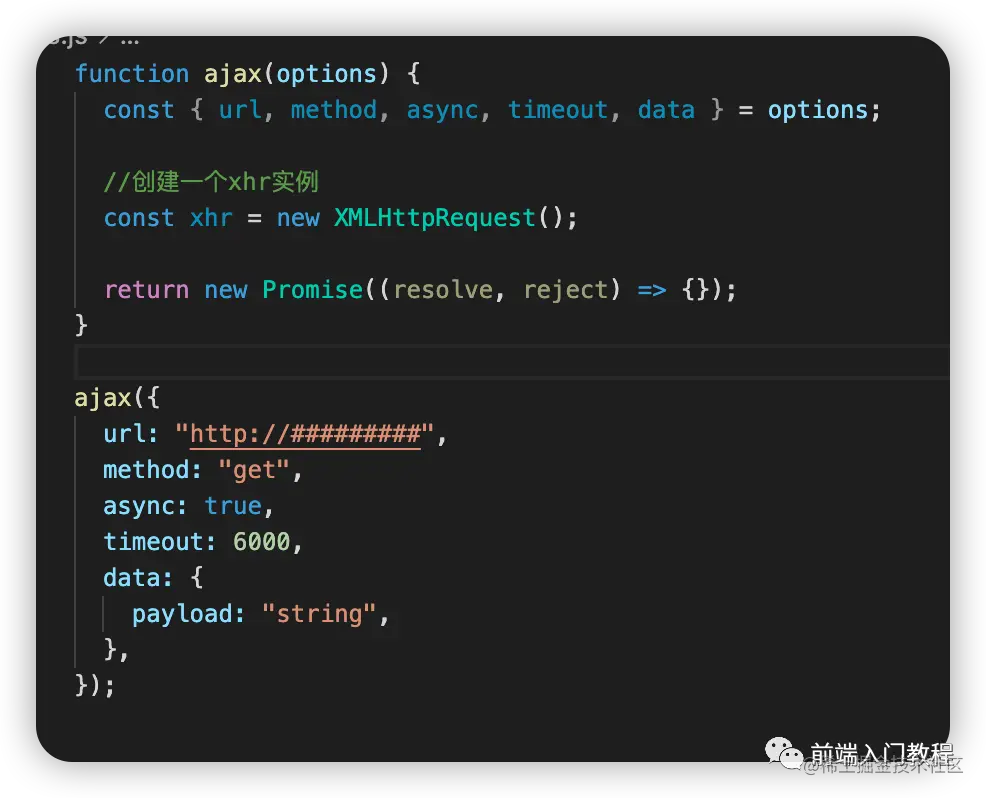This screenshot has height=798, width=986.
Task: Click the 'data' variable in the destructuring line
Action: click(x=666, y=110)
